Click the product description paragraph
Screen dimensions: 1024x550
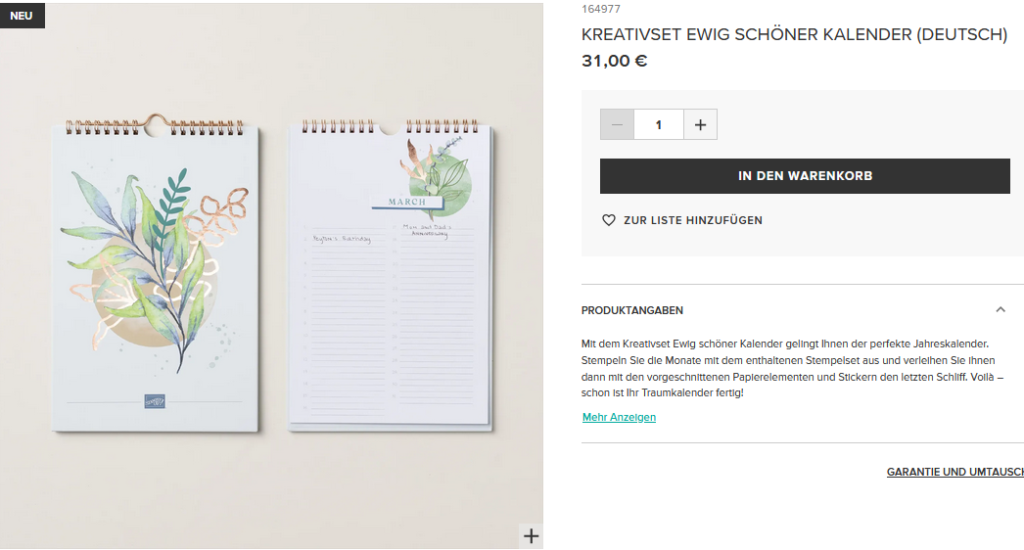click(792, 368)
